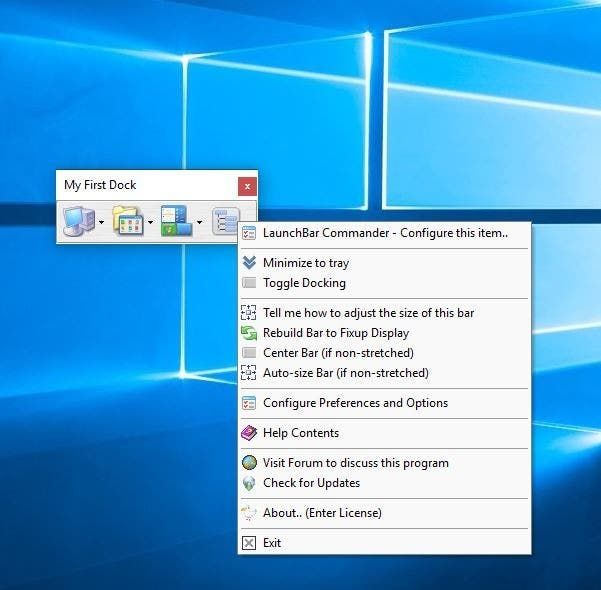The image size is (601, 590).
Task: Open the control panel dock icon
Action: click(176, 220)
